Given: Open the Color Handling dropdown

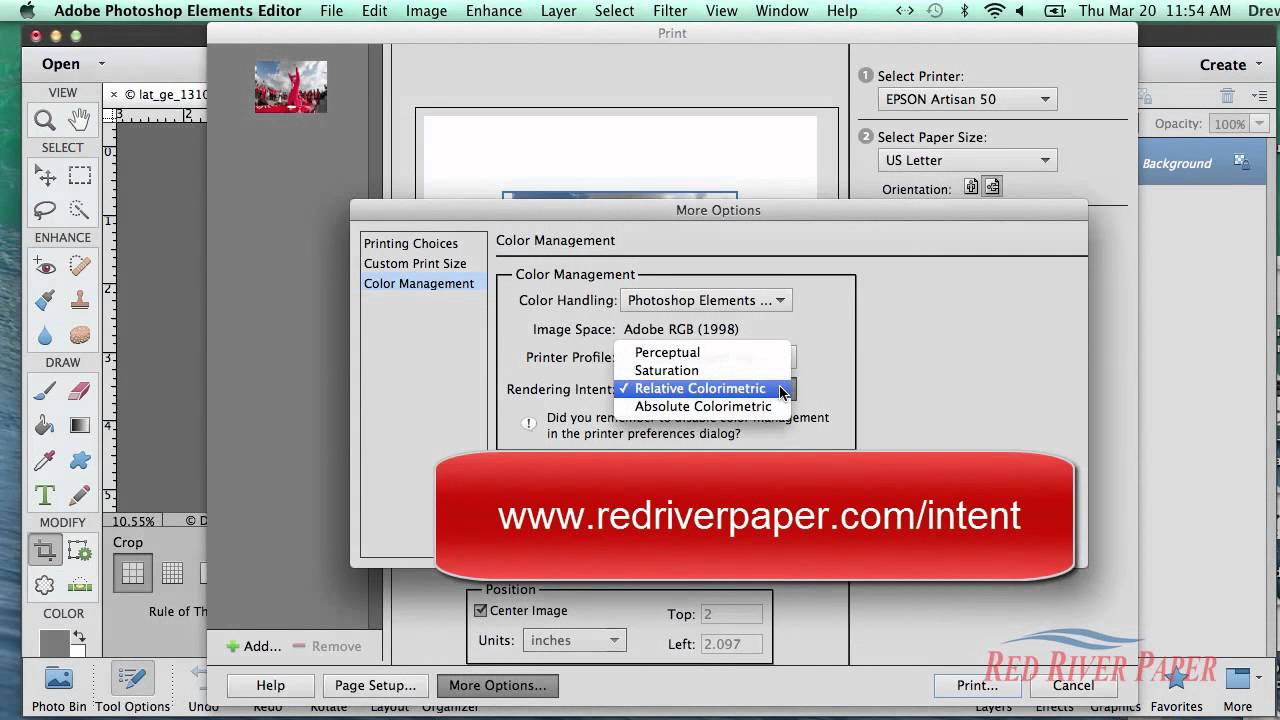Looking at the screenshot, I should point(706,300).
